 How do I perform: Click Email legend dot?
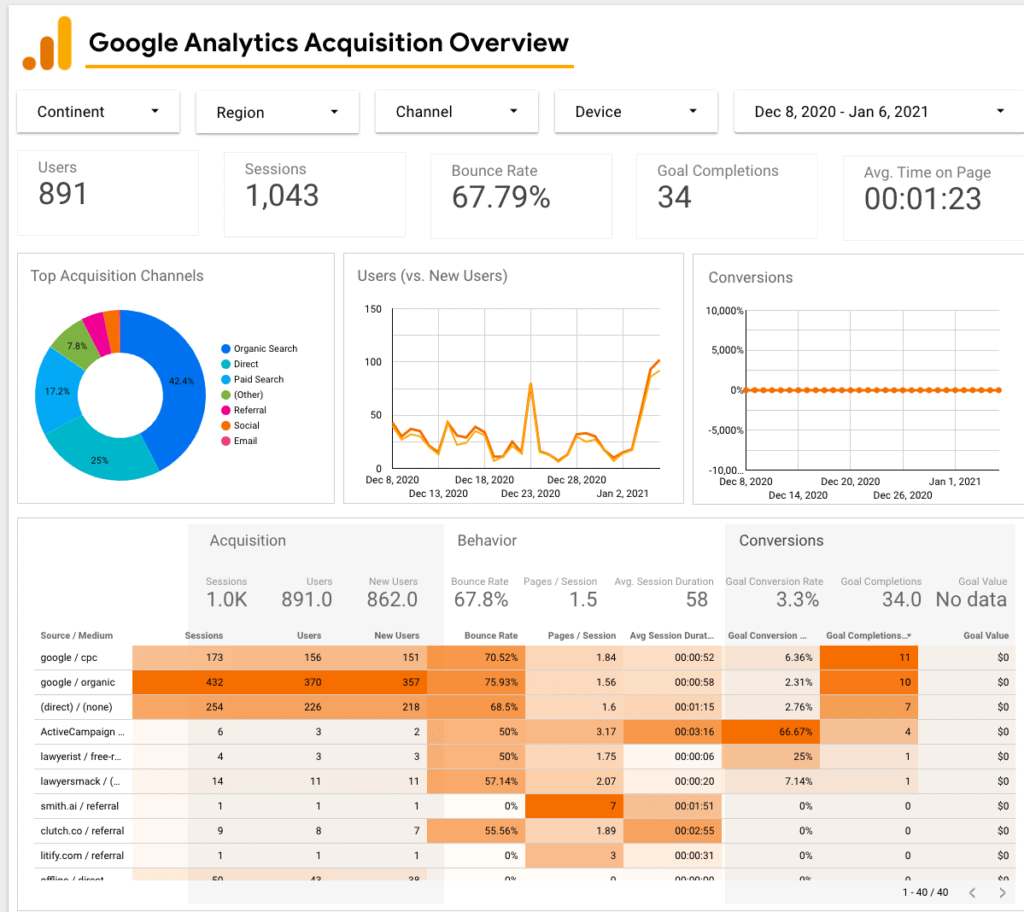pos(226,441)
